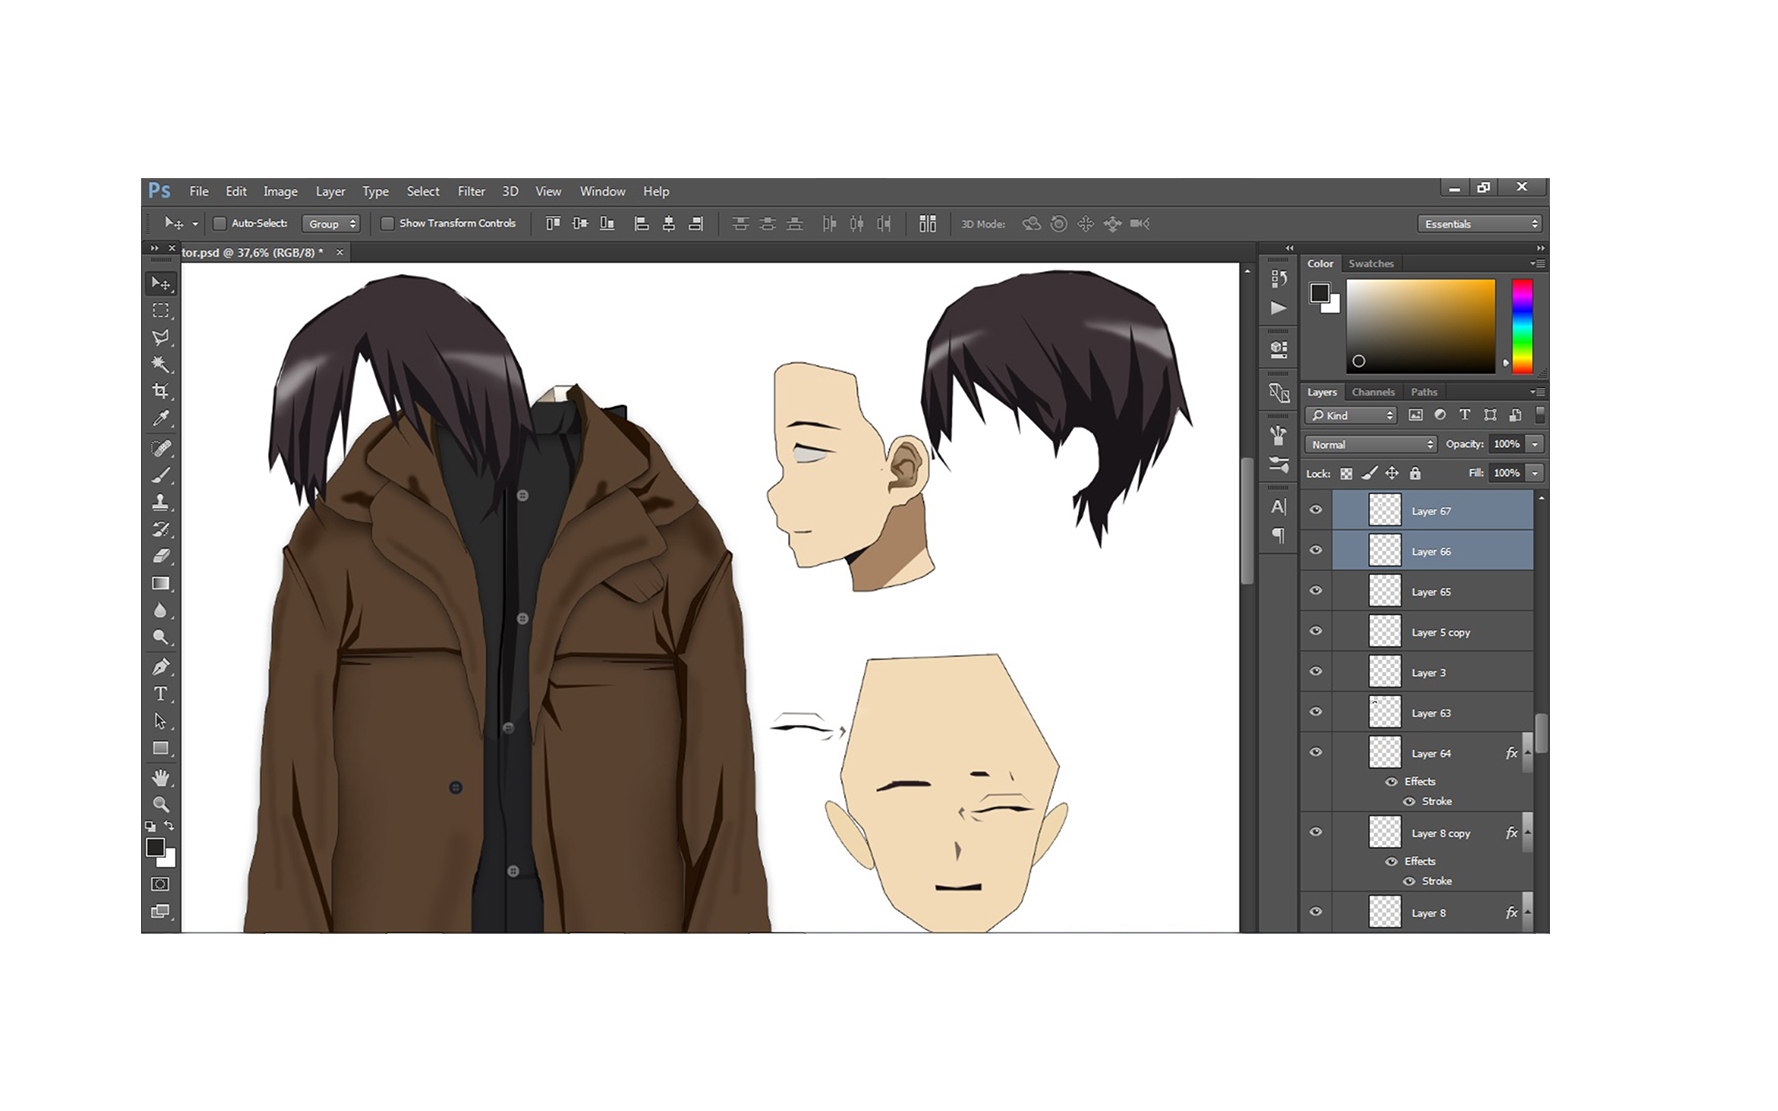Open the Opacity slider arrow
Image resolution: width=1778 pixels, height=1111 pixels.
(x=1535, y=444)
